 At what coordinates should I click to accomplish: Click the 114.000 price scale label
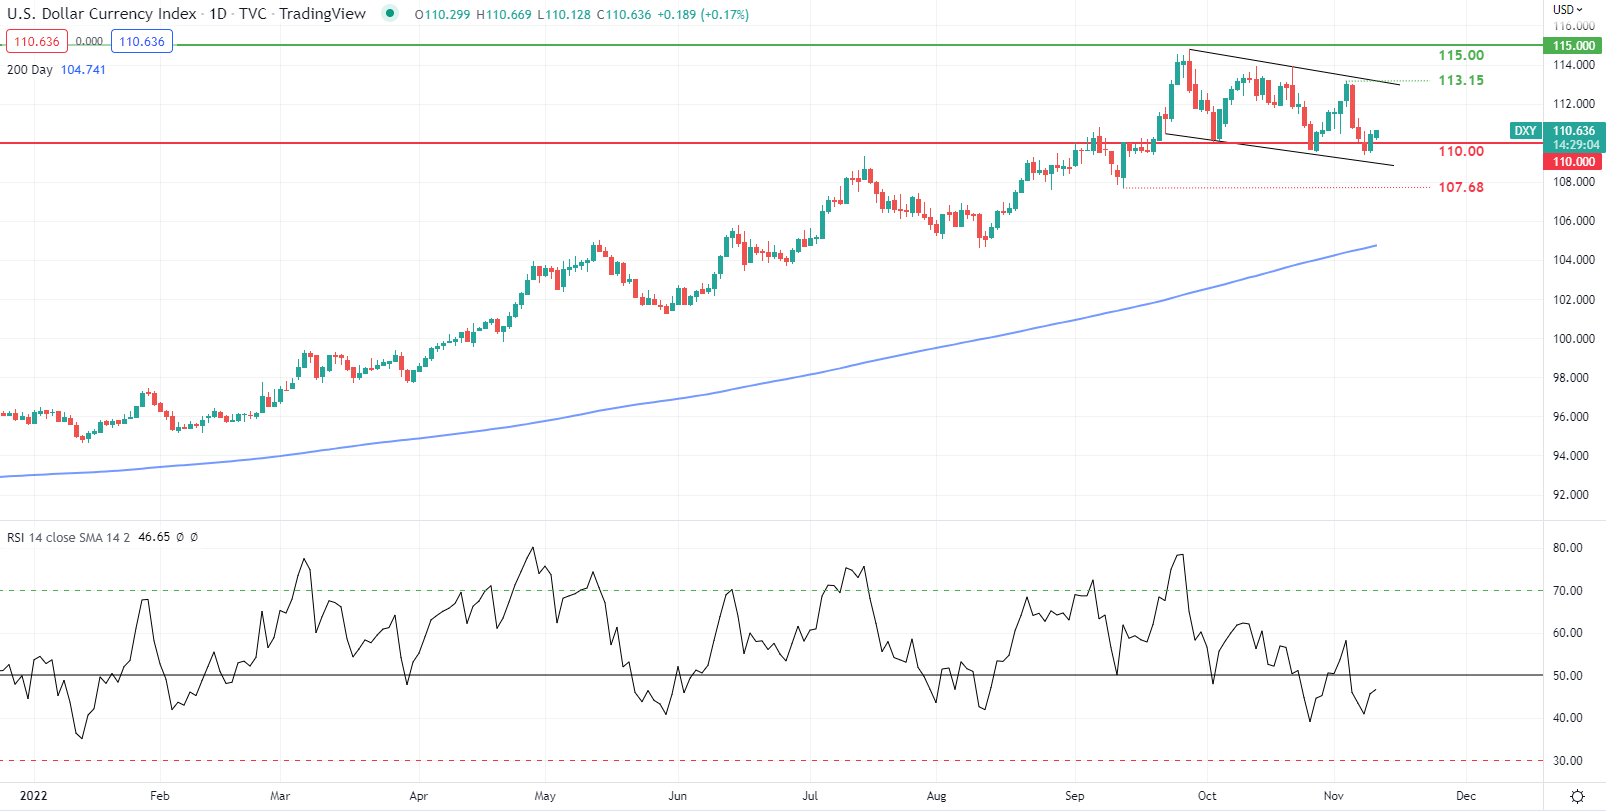[x=1574, y=65]
